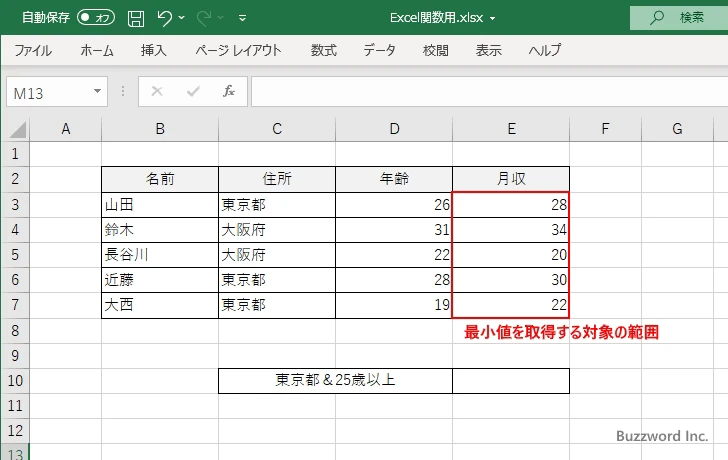Select the 東京都 cell in 山田's row
Screen dimensions: 728x460
click(x=277, y=205)
